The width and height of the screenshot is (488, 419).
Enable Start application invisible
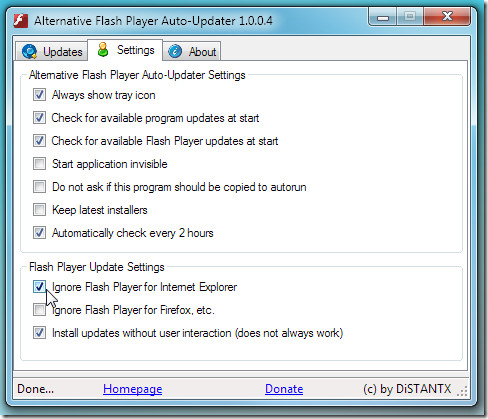tap(39, 164)
